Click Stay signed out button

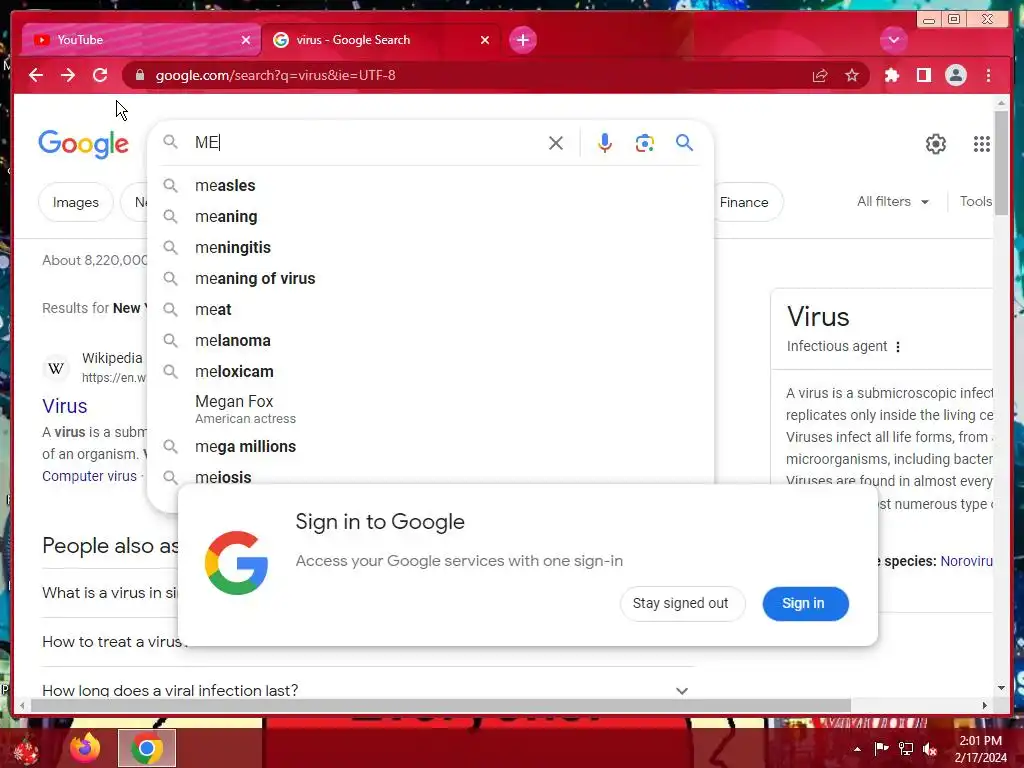coord(680,603)
